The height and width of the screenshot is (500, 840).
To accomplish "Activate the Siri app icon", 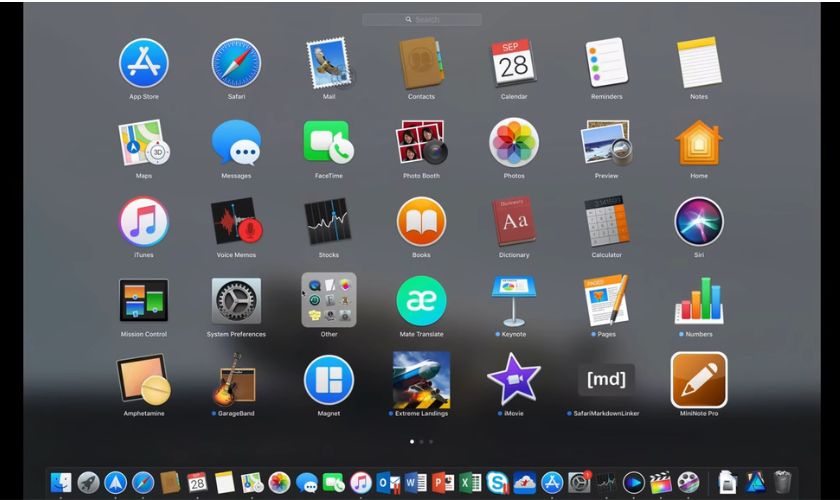I will (x=699, y=222).
